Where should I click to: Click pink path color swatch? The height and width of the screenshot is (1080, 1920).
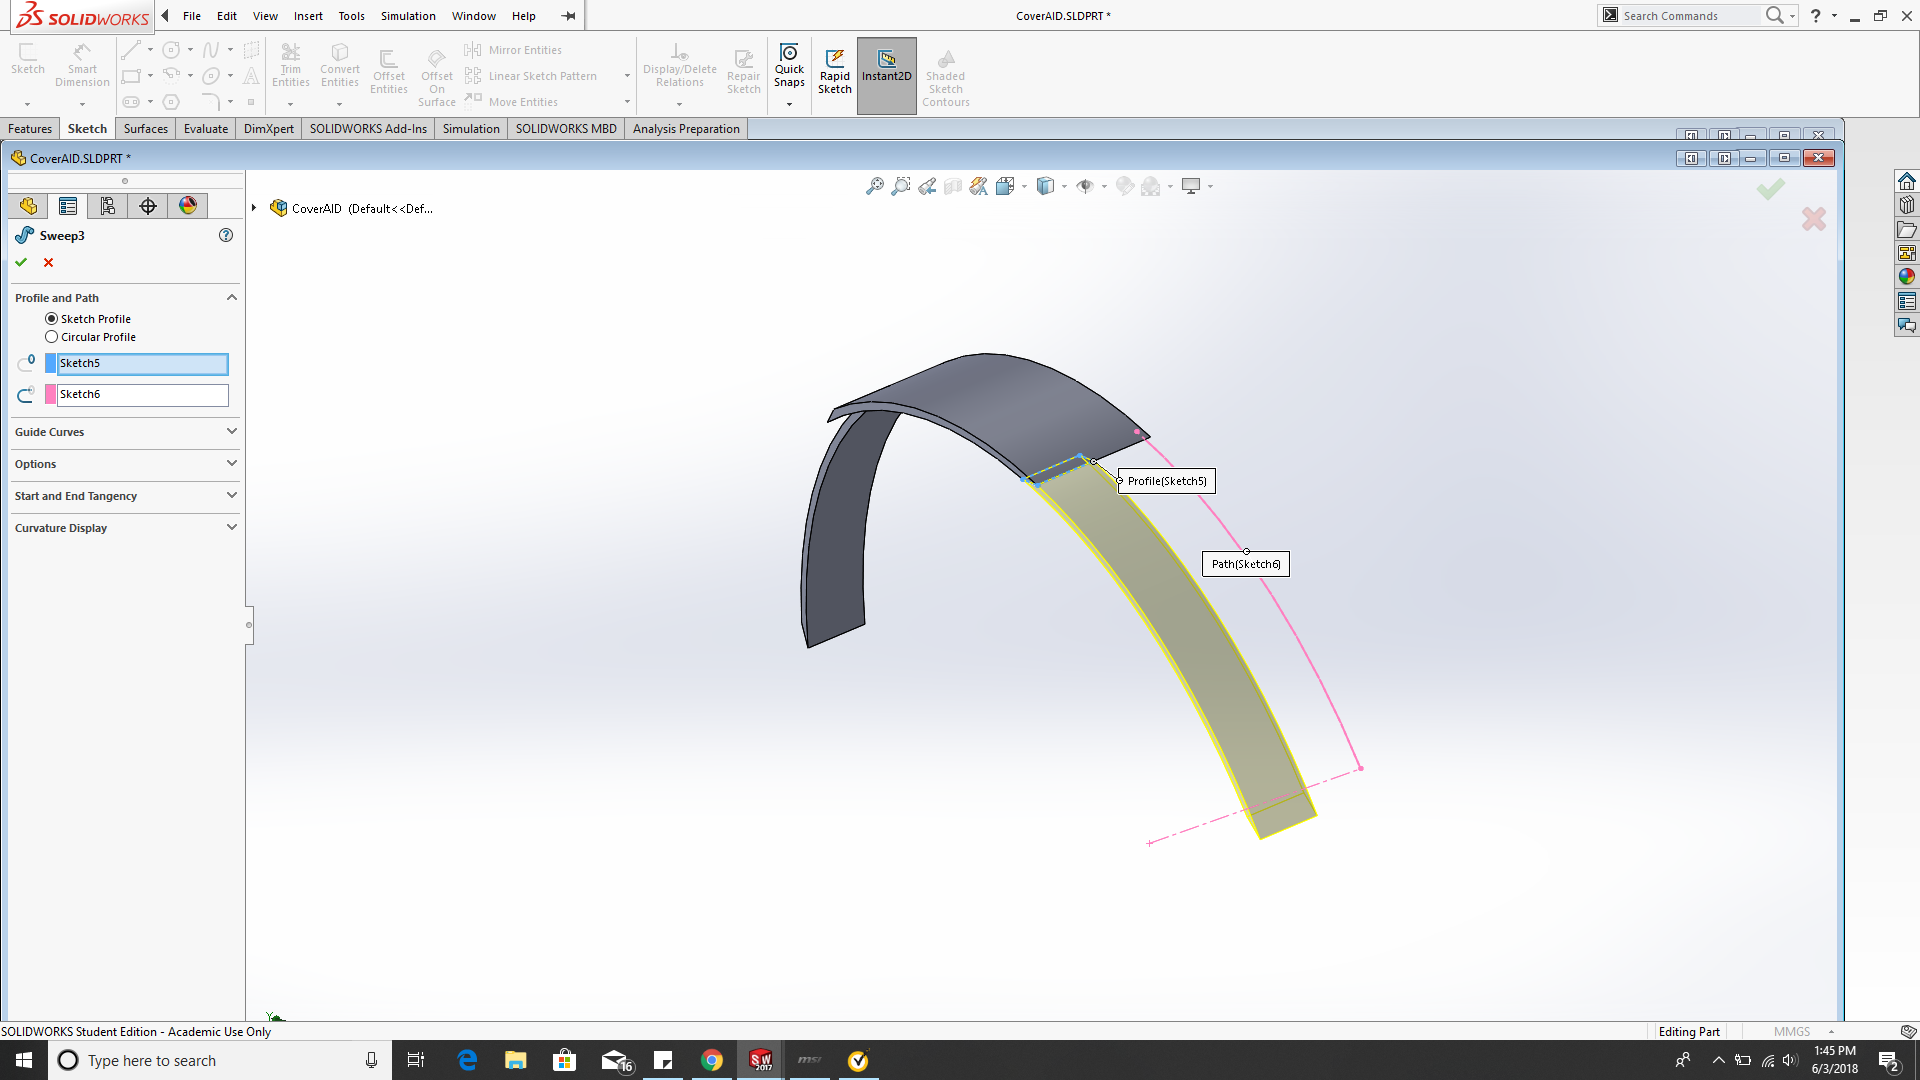pyautogui.click(x=51, y=394)
